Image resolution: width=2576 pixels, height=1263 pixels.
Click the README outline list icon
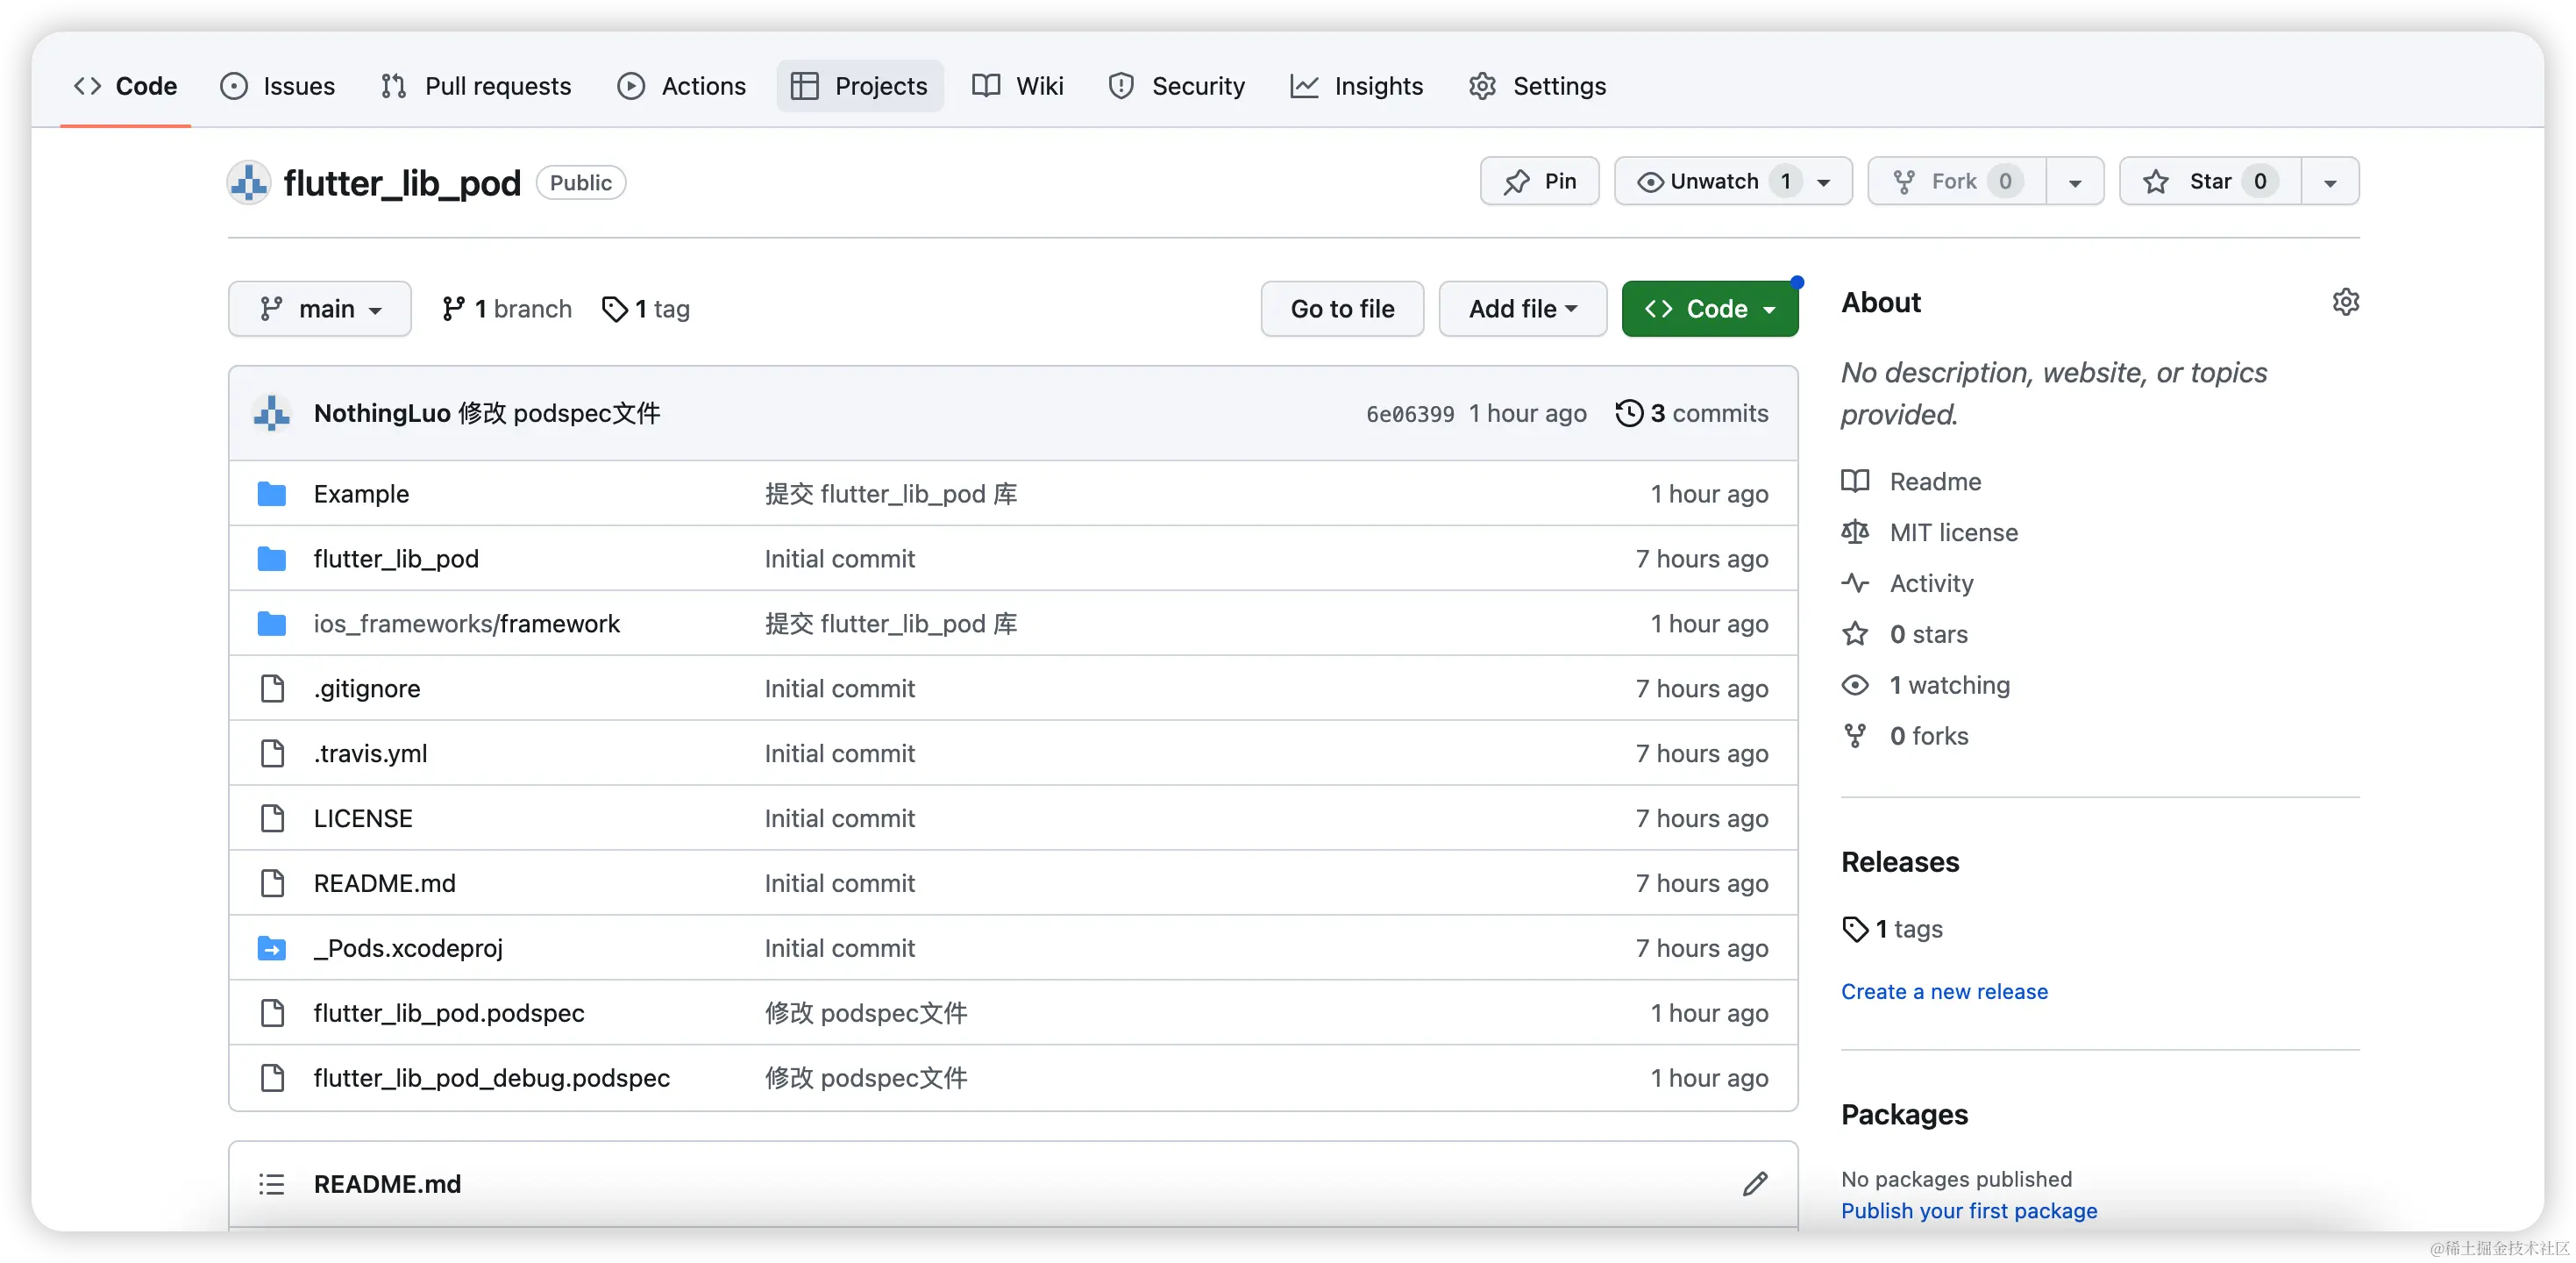(271, 1184)
